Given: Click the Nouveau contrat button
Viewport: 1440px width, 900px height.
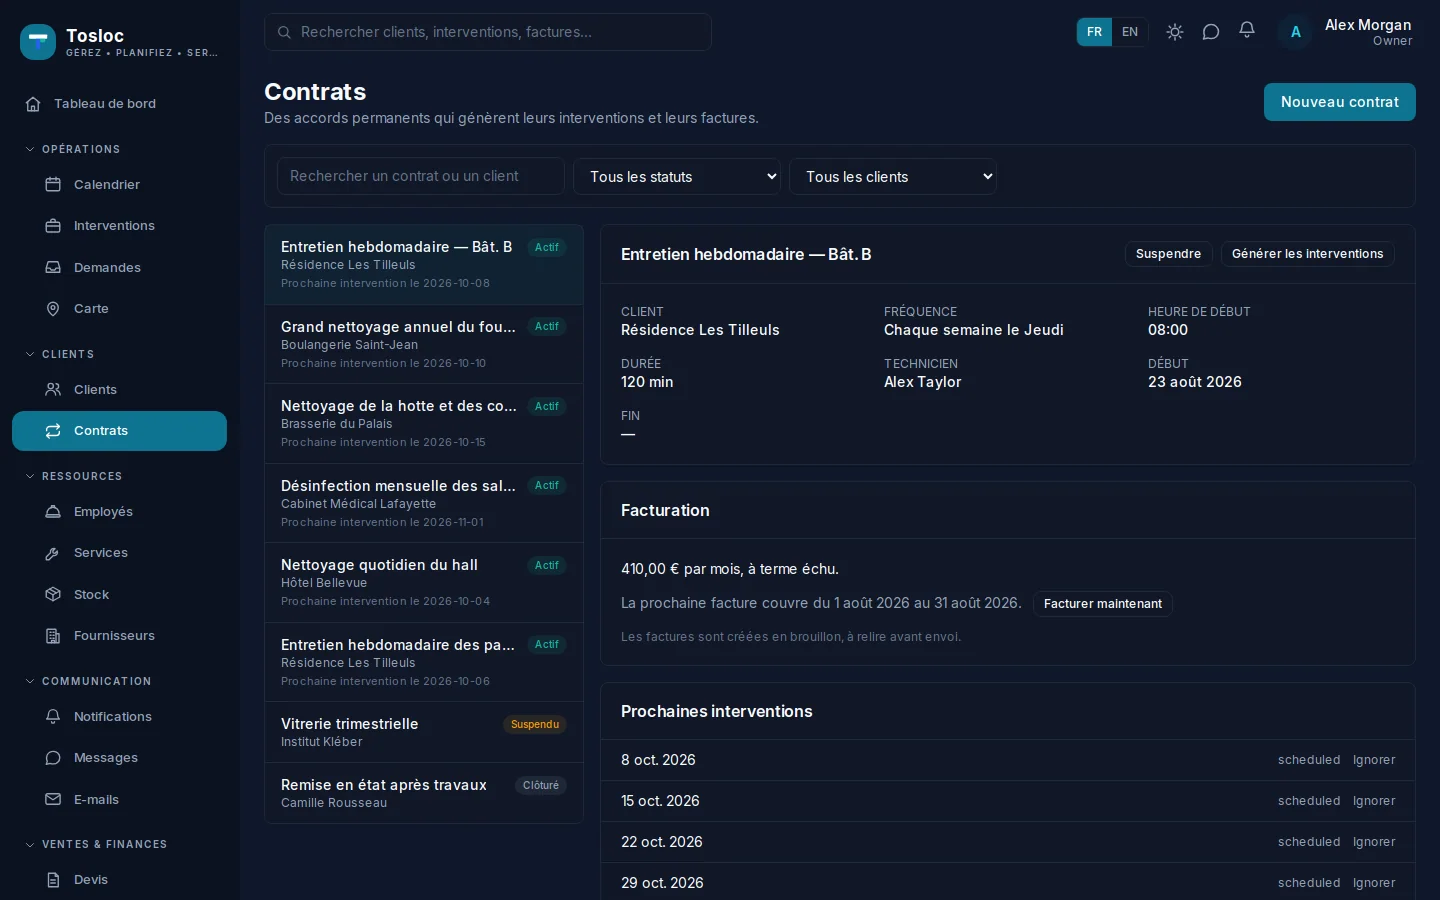Looking at the screenshot, I should pos(1340,102).
